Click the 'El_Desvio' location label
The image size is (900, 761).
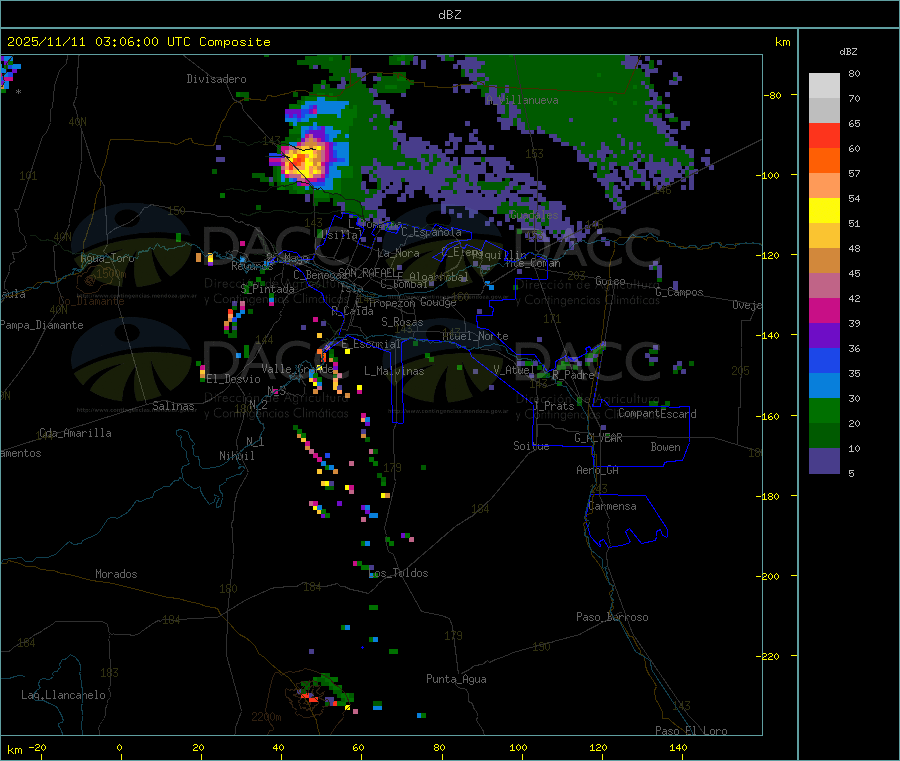[233, 379]
